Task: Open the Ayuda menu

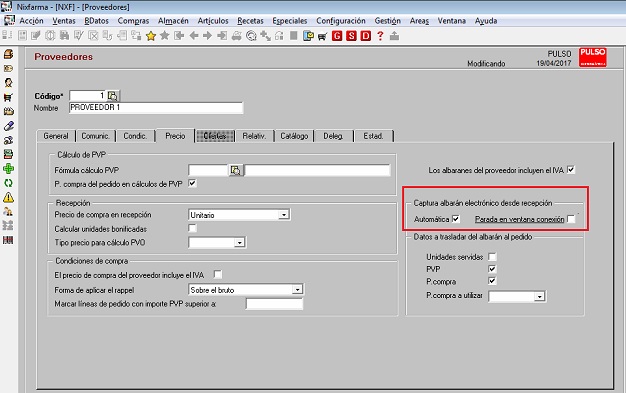Action: click(486, 21)
